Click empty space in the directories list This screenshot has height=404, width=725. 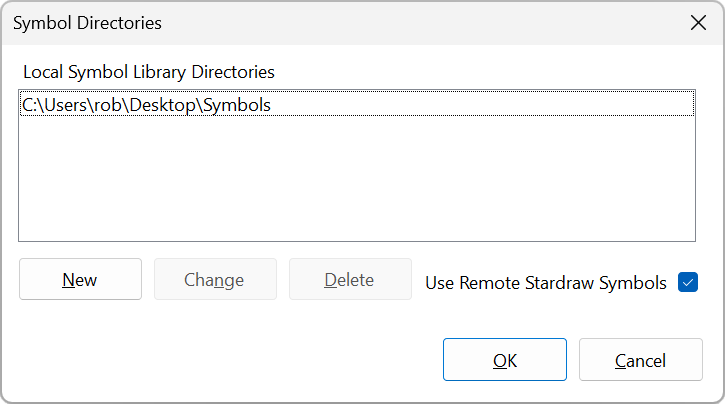click(357, 180)
